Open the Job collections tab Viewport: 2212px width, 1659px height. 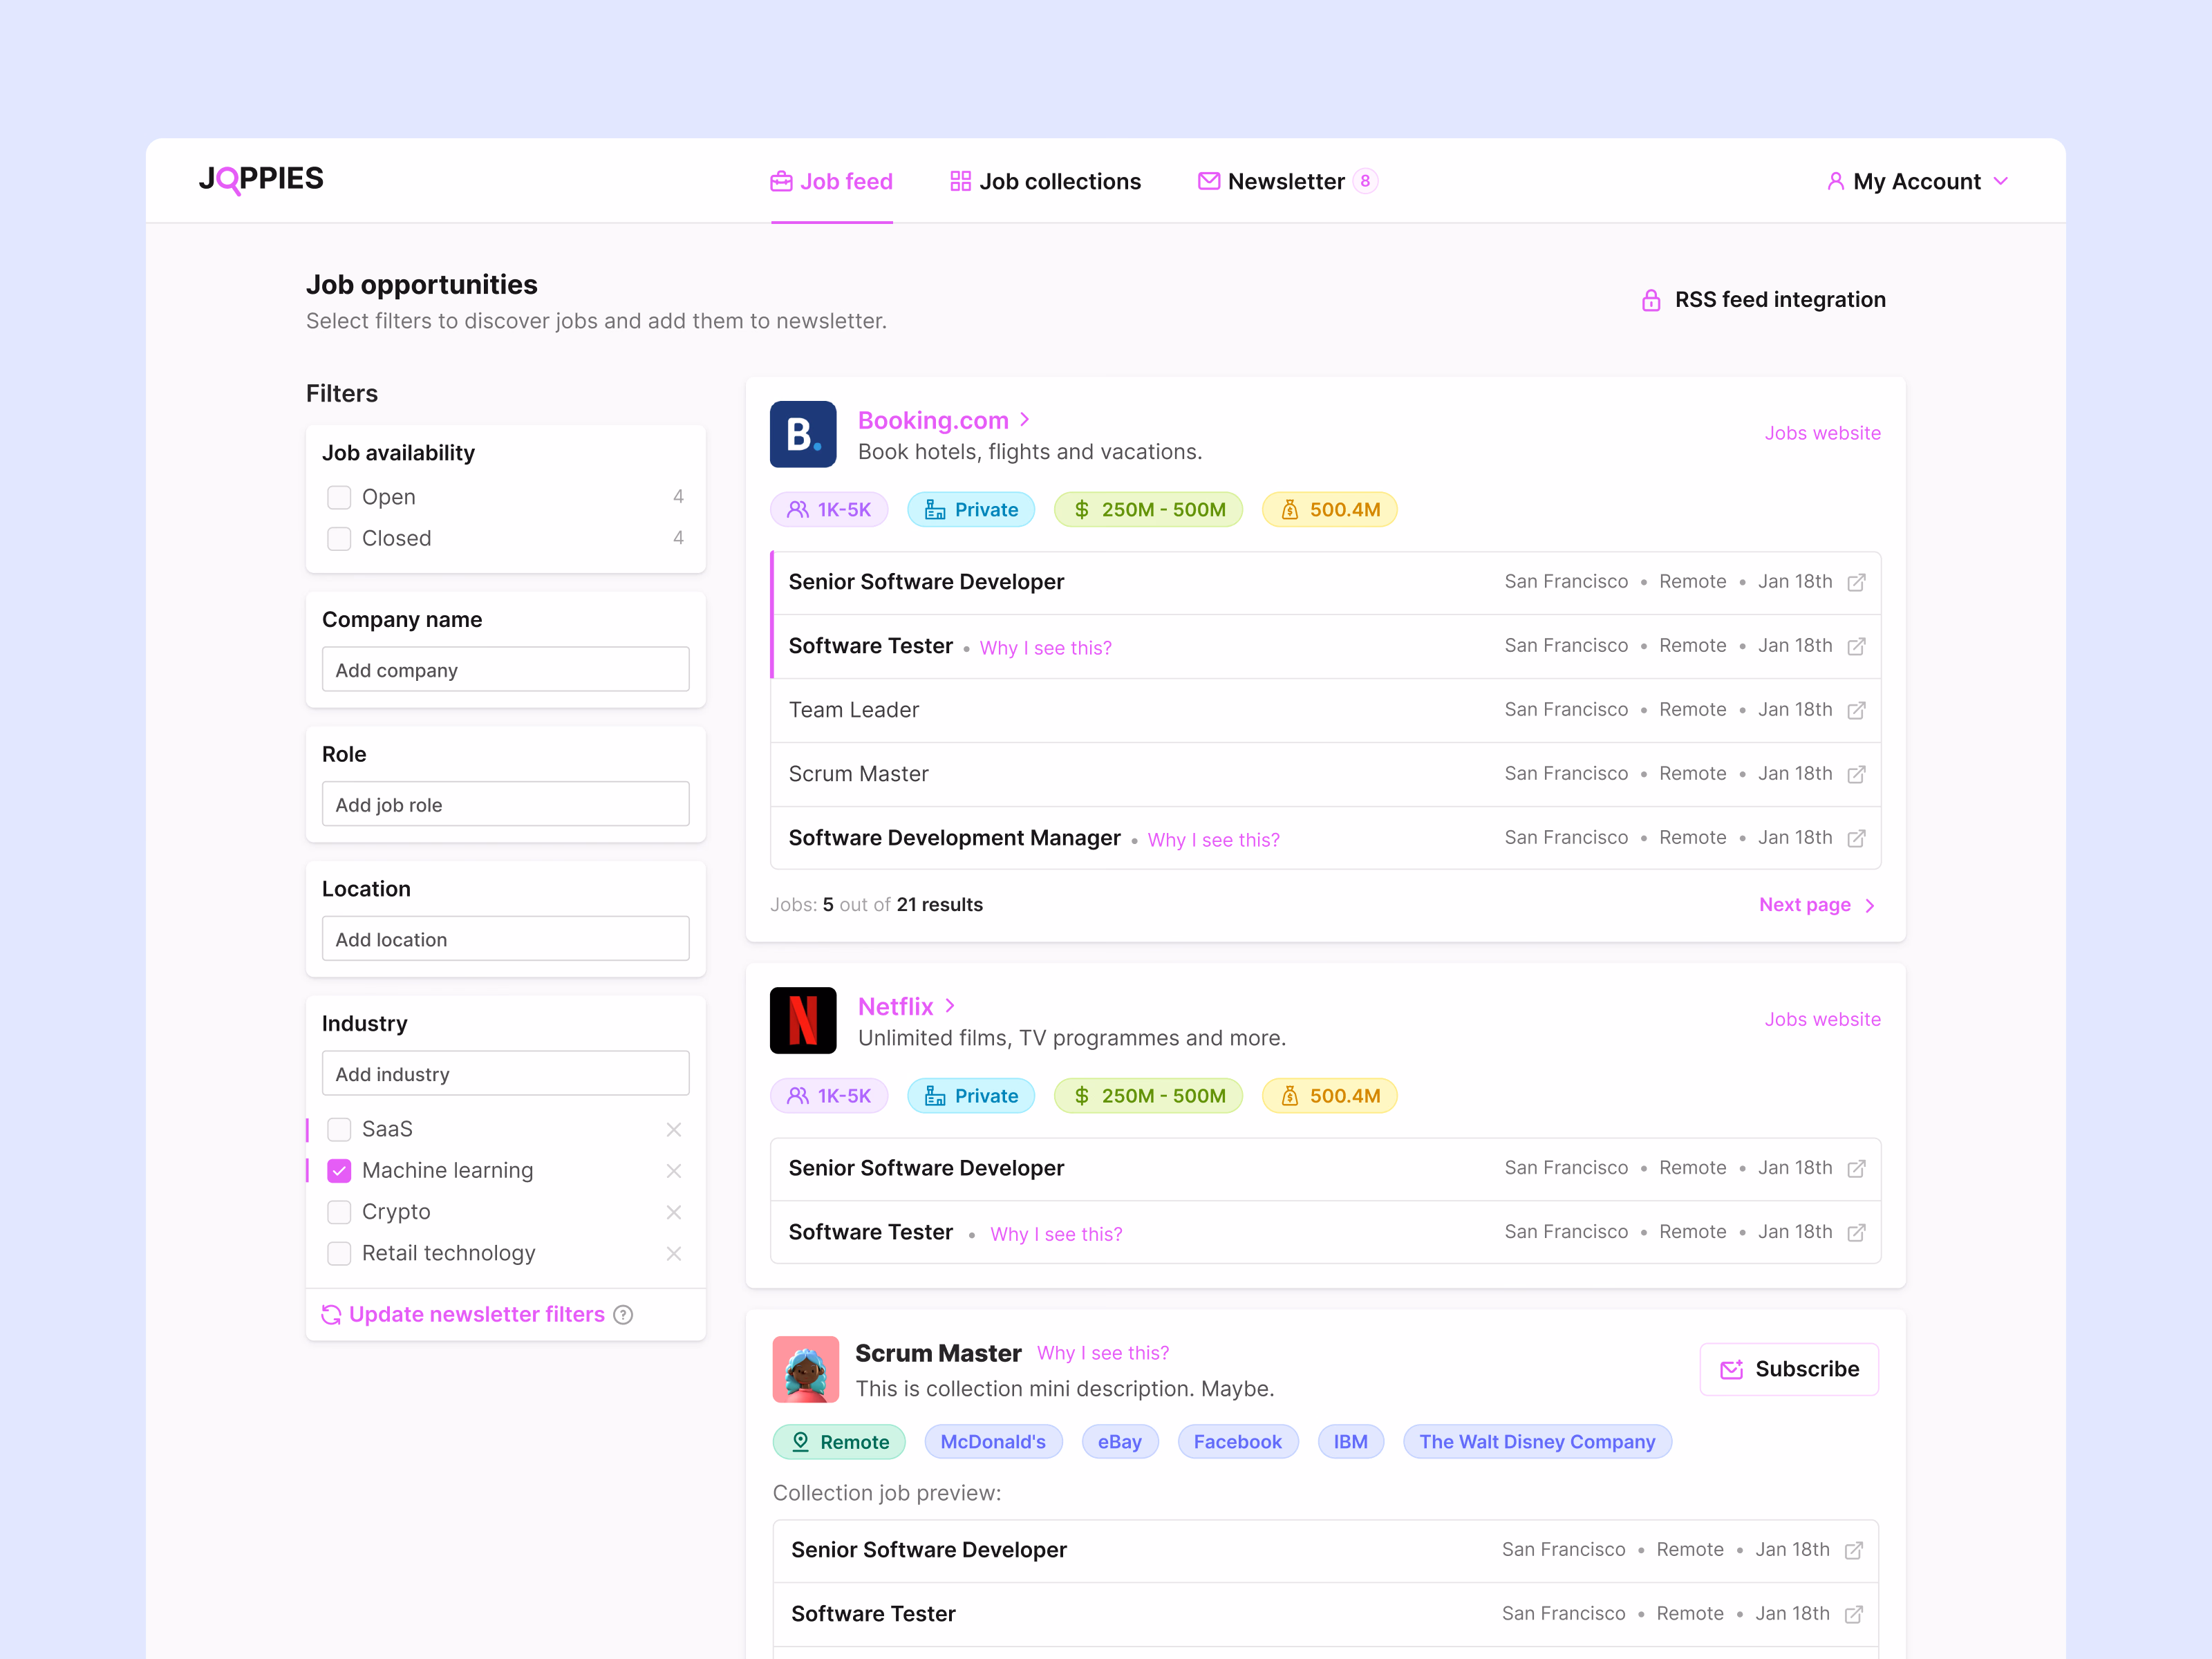(1045, 181)
